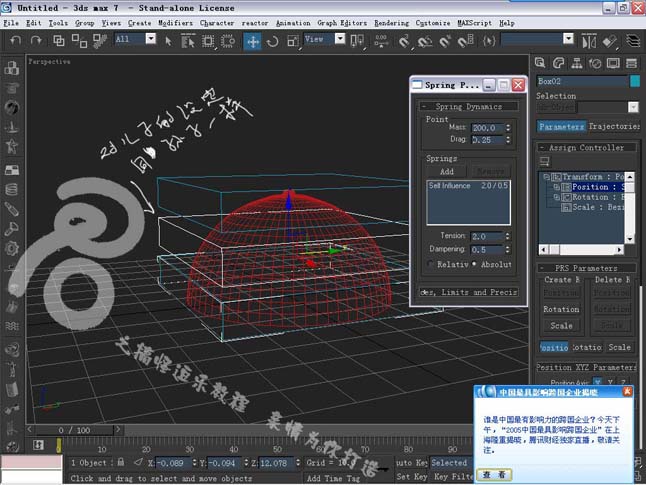Open the Graph Editors menu
Viewport: 646px width, 485px height.
[342, 23]
